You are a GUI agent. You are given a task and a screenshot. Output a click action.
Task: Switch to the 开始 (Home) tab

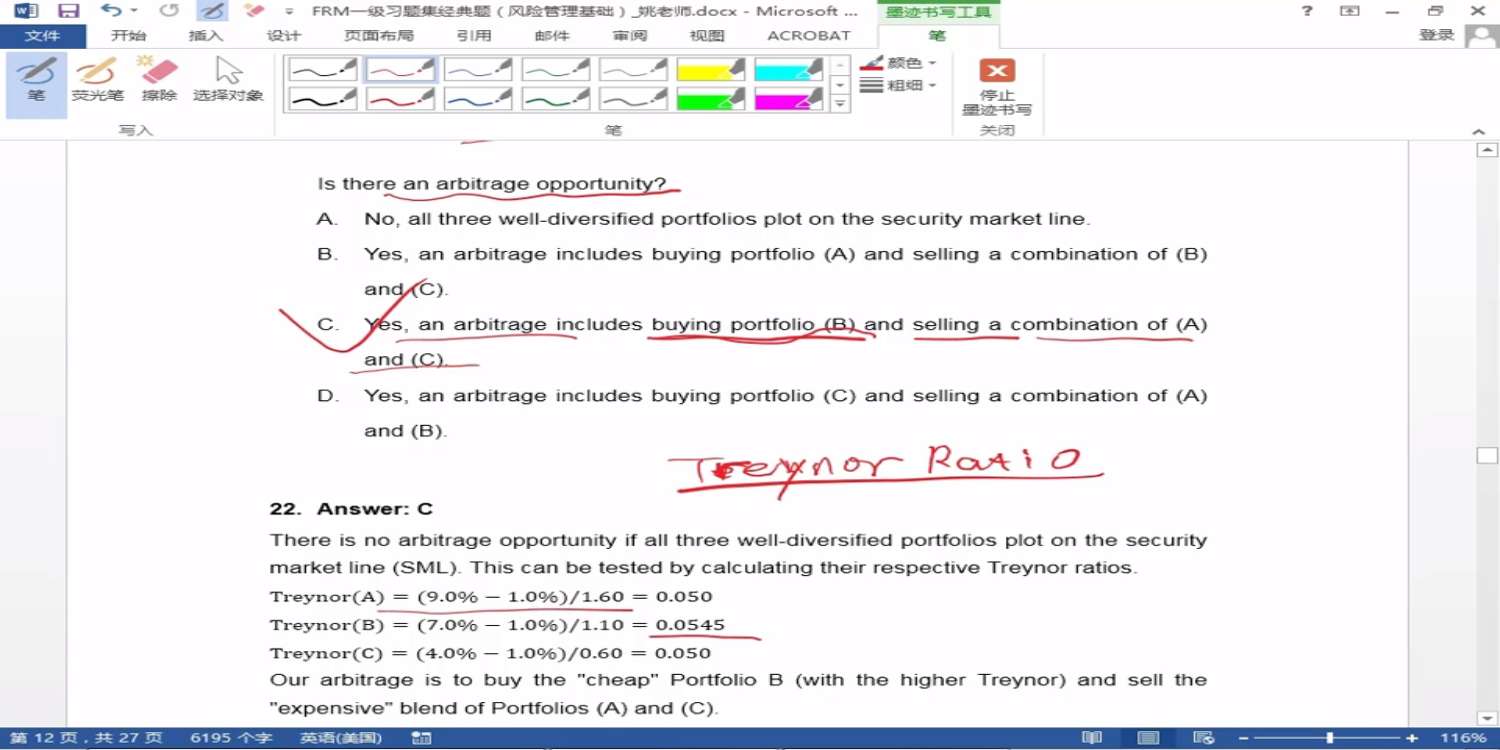[128, 36]
